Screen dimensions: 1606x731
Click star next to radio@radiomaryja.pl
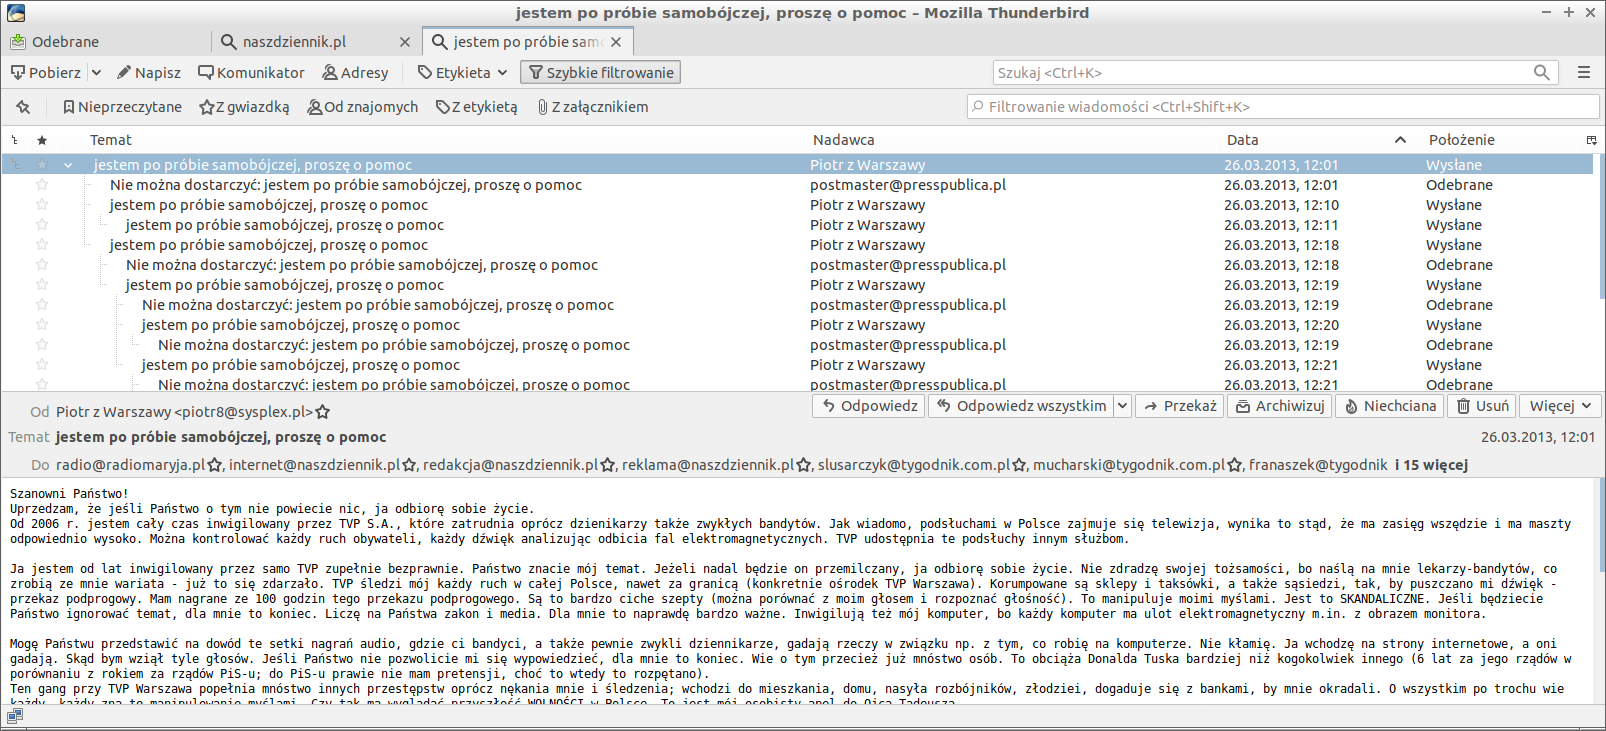click(x=215, y=465)
